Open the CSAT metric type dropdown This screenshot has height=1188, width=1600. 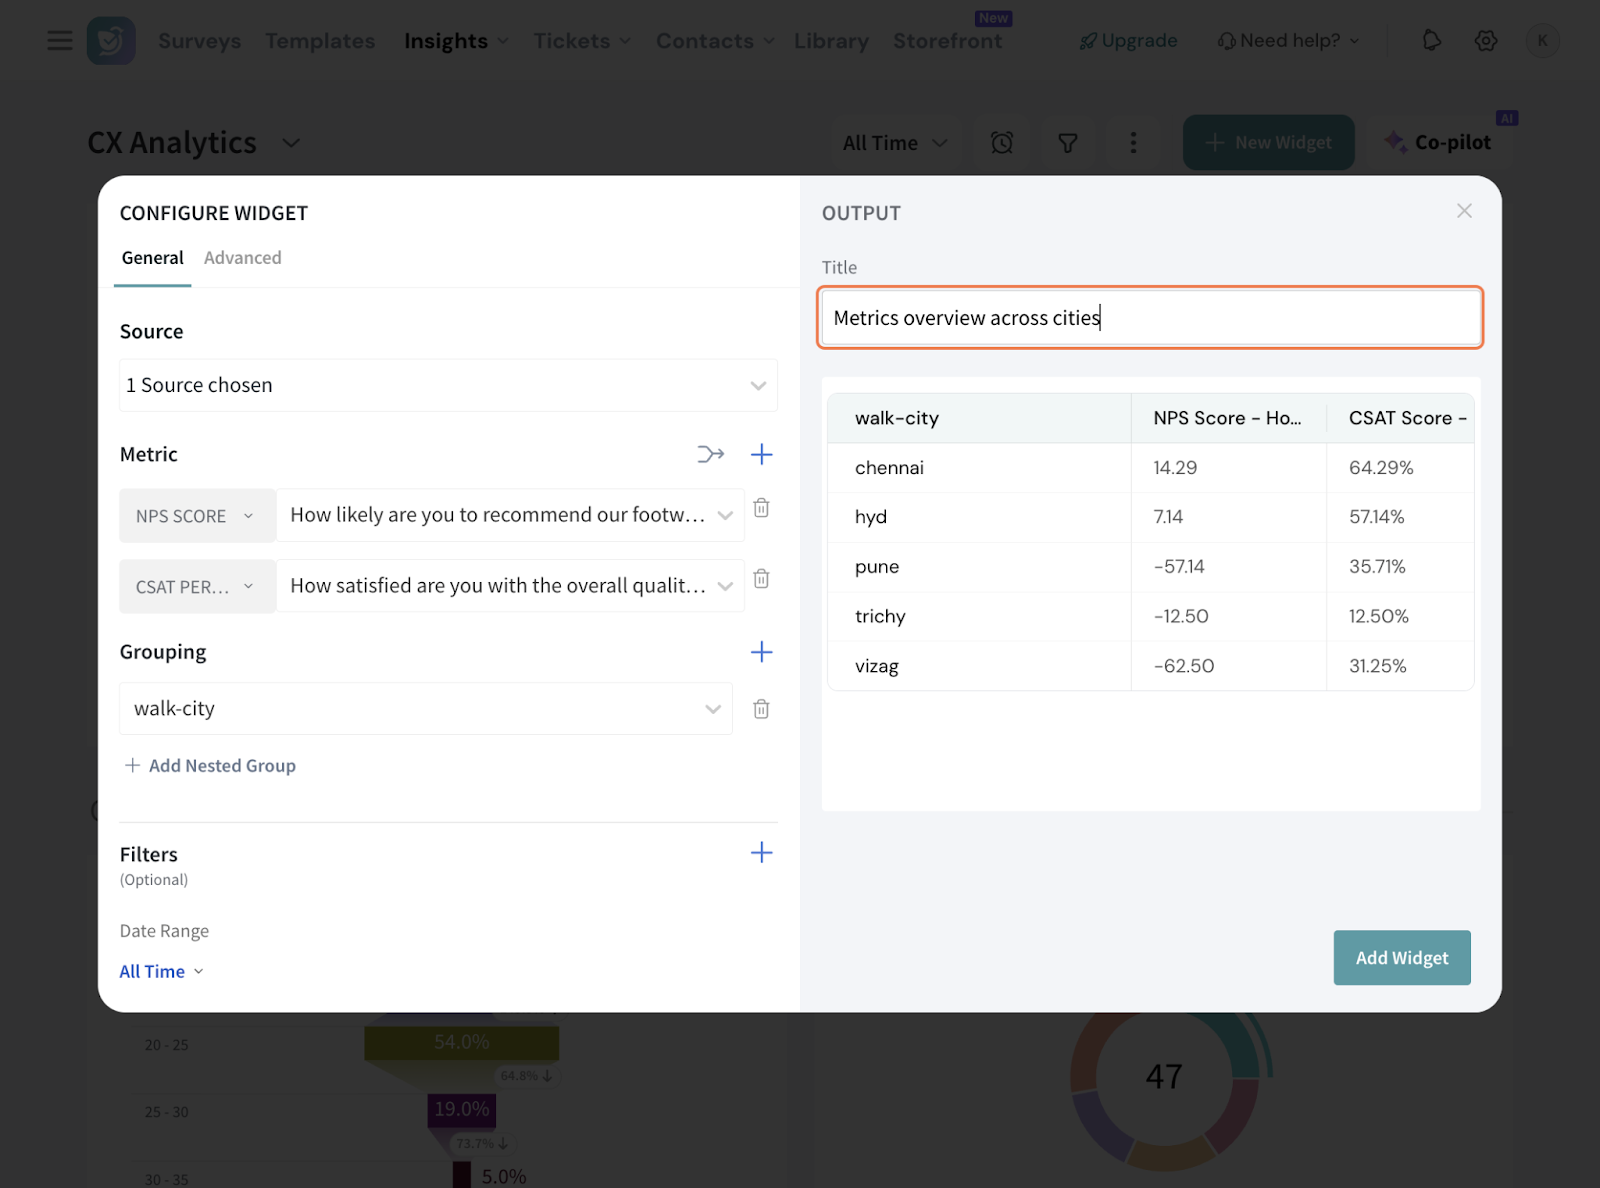coord(196,587)
